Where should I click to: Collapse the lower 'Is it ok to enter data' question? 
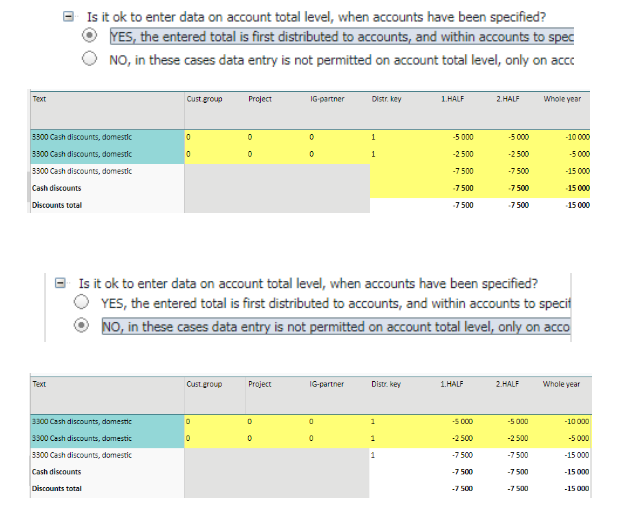click(60, 283)
